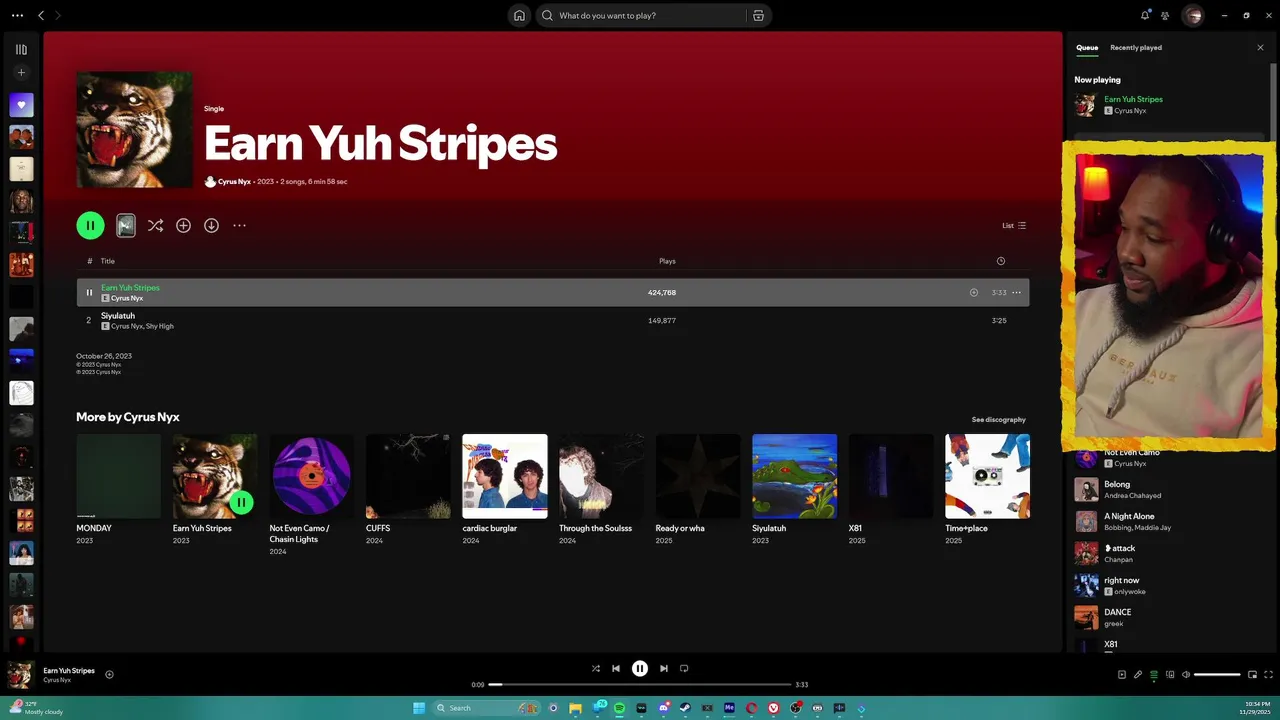Collapse Your Library sidebar icon

(x=21, y=49)
